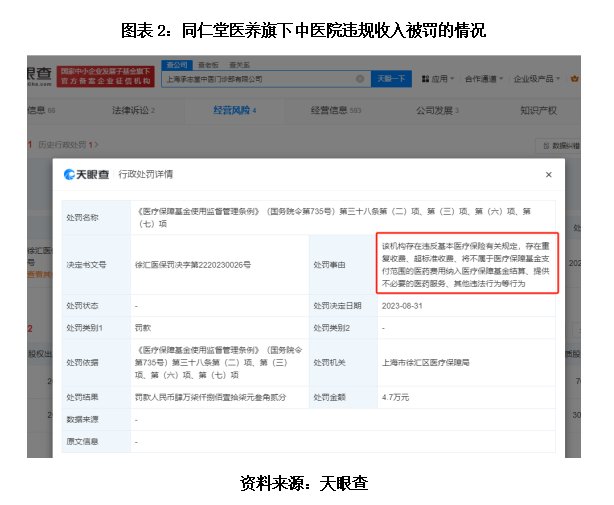Click the 数据来源 label cell

tap(96, 420)
